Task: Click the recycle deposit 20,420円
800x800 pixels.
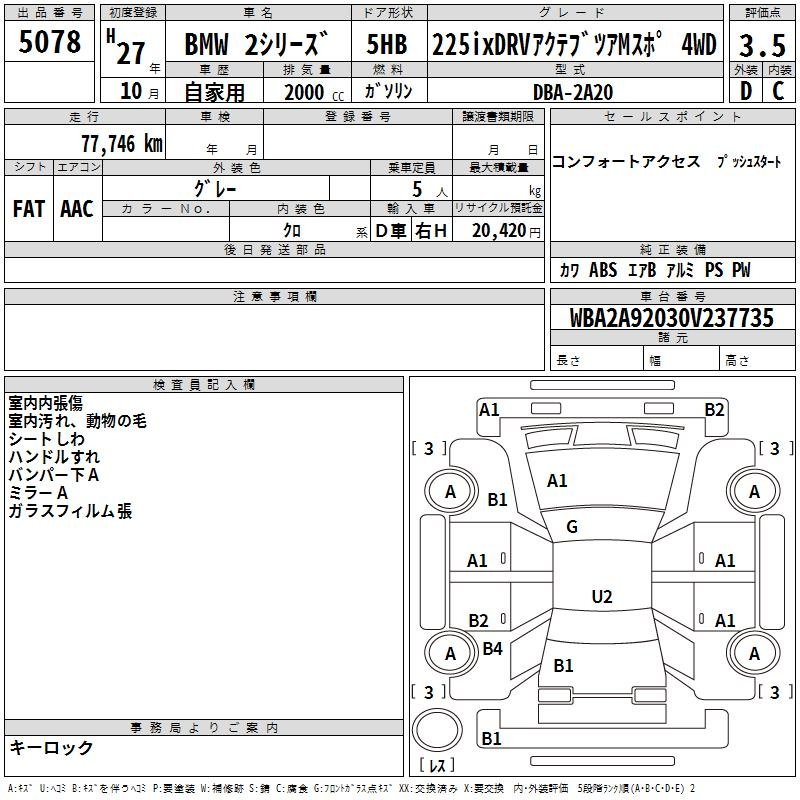Action: [x=506, y=231]
